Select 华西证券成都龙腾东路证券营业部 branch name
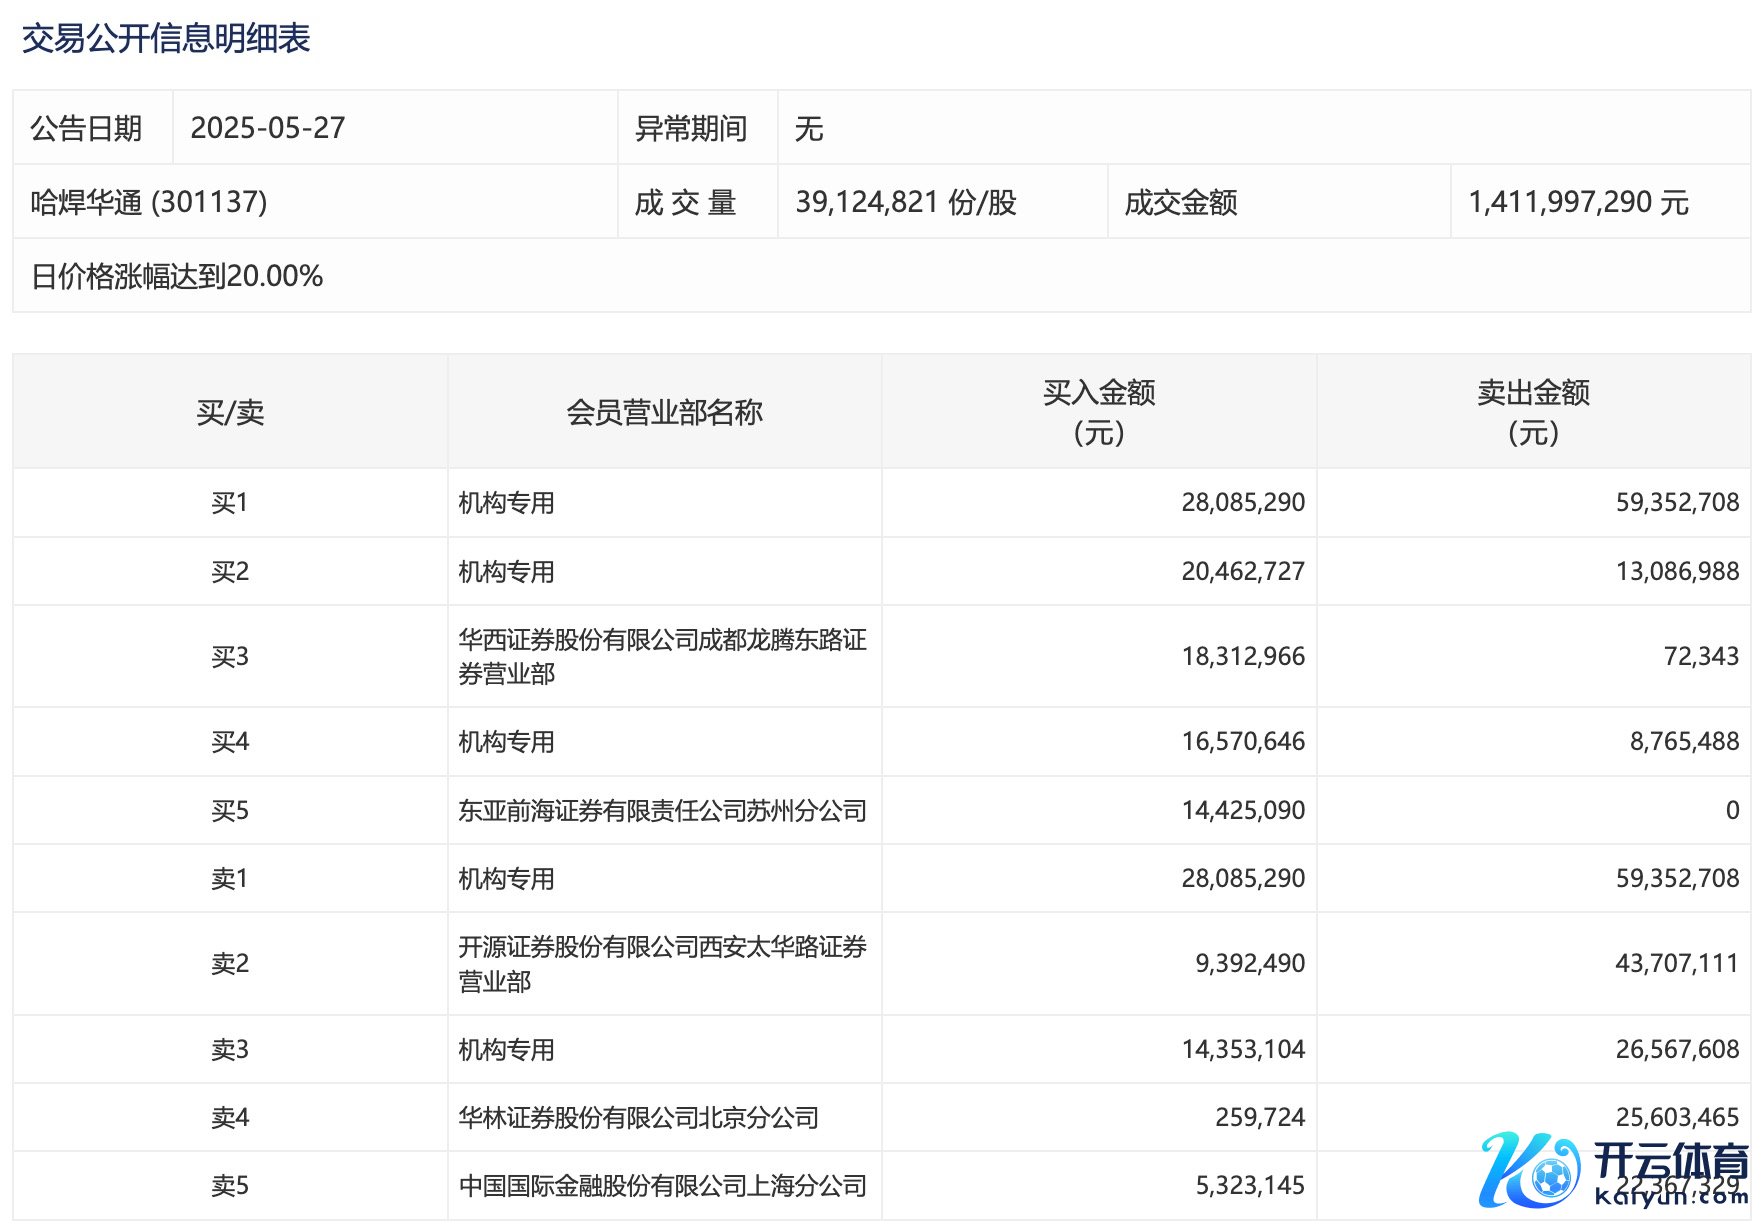Screen dimensions: 1764x1230 point(661,656)
